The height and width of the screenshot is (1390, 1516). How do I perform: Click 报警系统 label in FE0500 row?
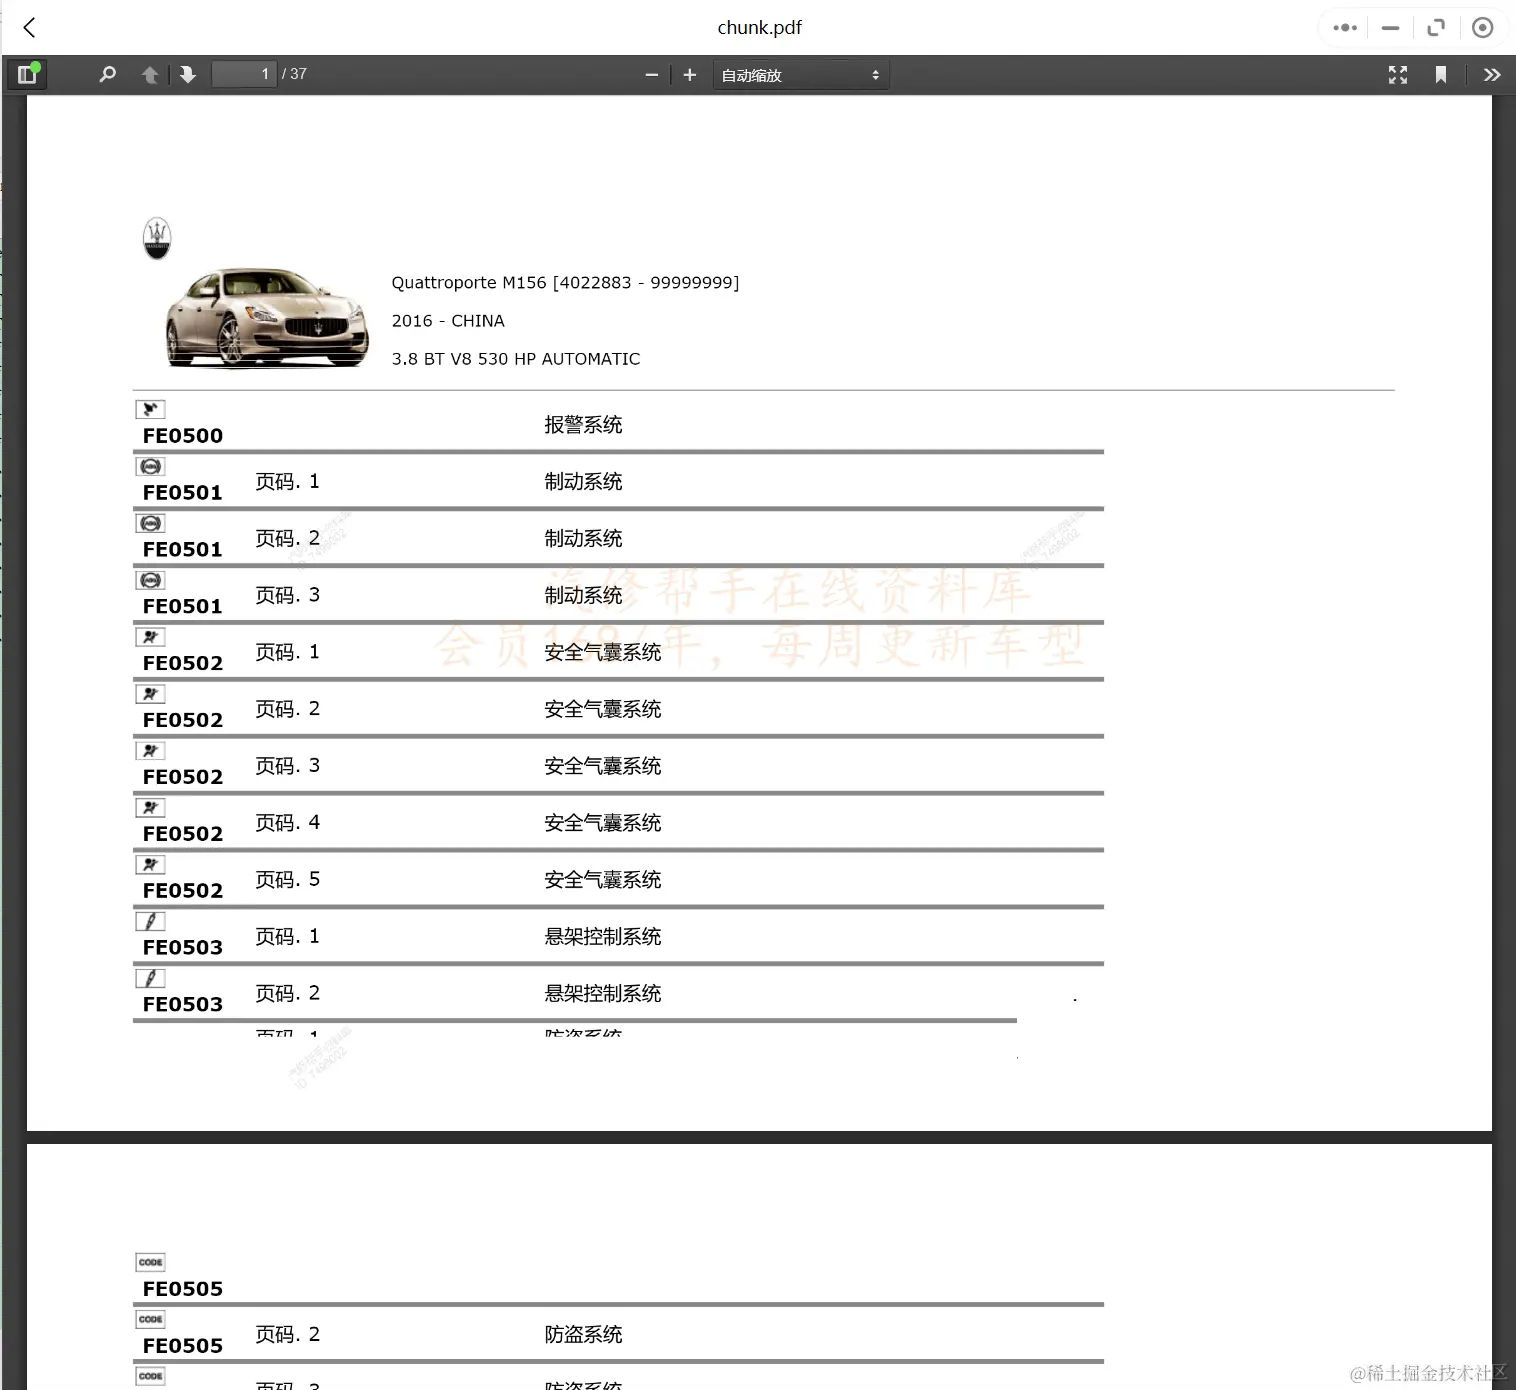[x=583, y=425]
